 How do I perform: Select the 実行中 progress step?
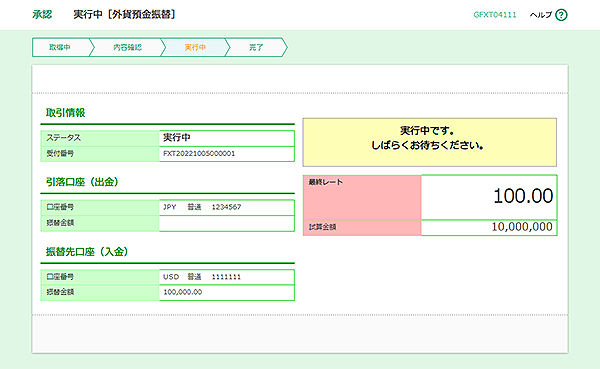pyautogui.click(x=195, y=47)
